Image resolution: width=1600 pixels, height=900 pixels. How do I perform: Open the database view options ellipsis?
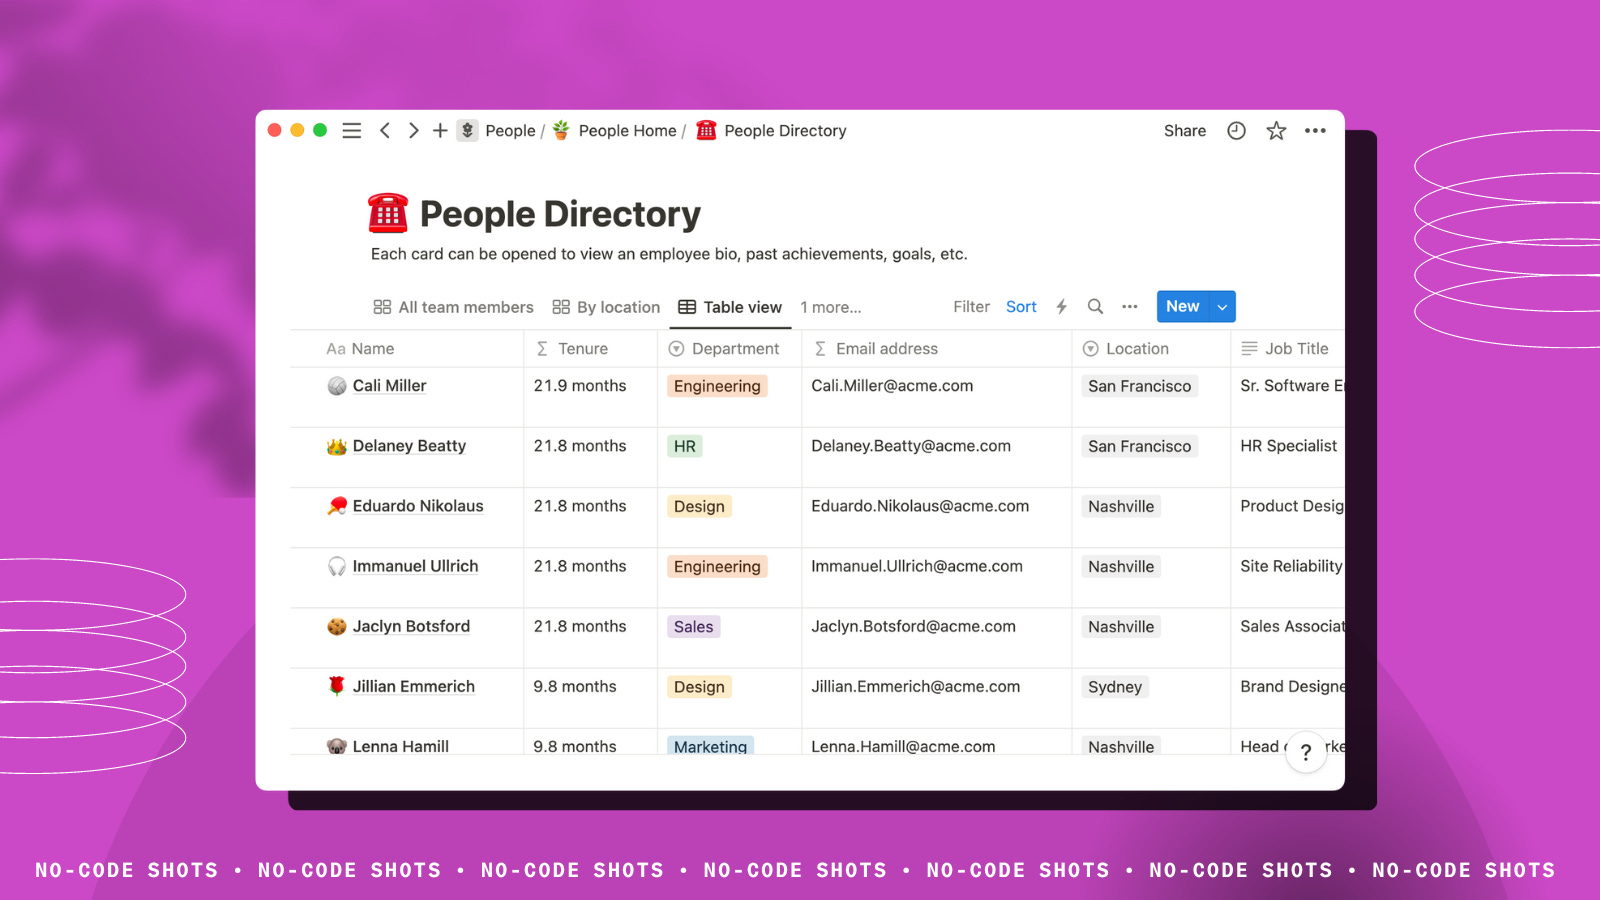click(x=1130, y=307)
